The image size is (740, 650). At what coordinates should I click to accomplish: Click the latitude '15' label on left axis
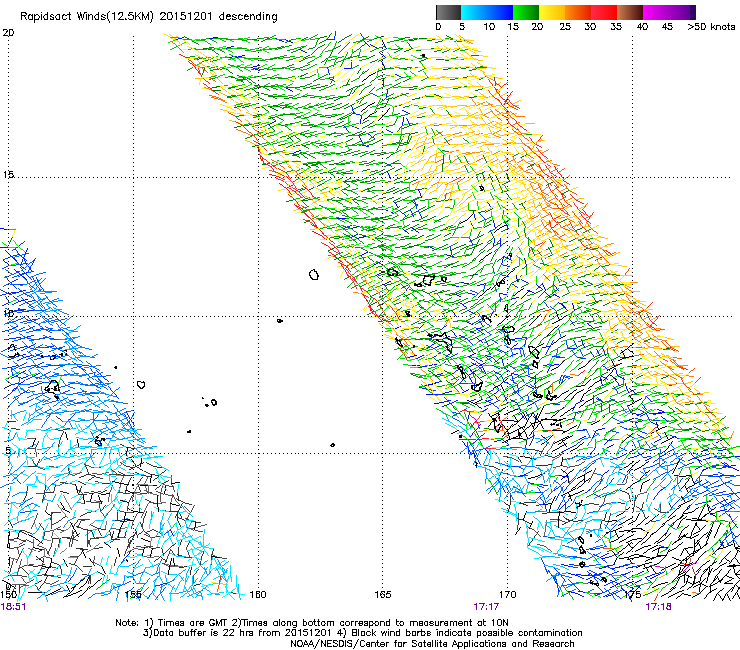[x=8, y=175]
